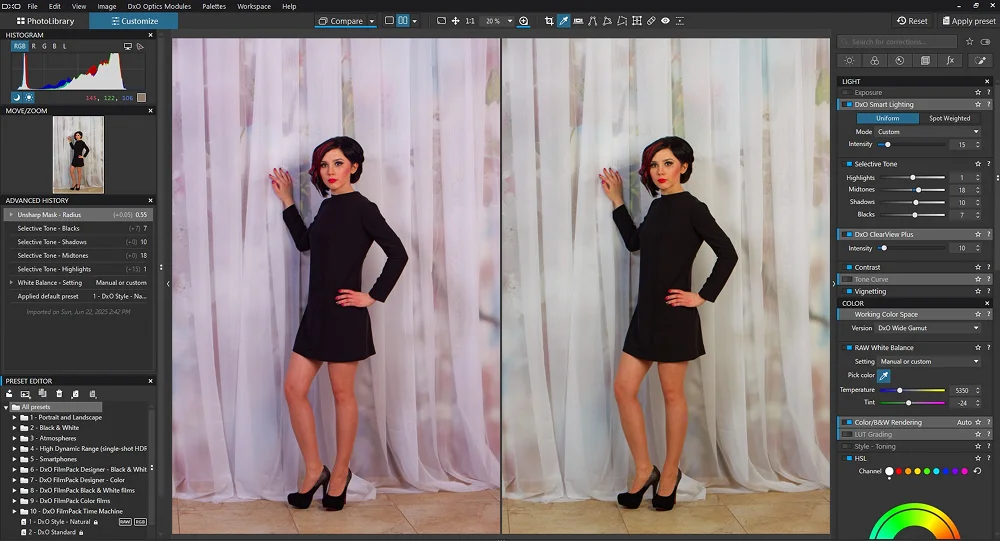
Task: Select Spot Weighted lighting mode
Action: click(949, 119)
